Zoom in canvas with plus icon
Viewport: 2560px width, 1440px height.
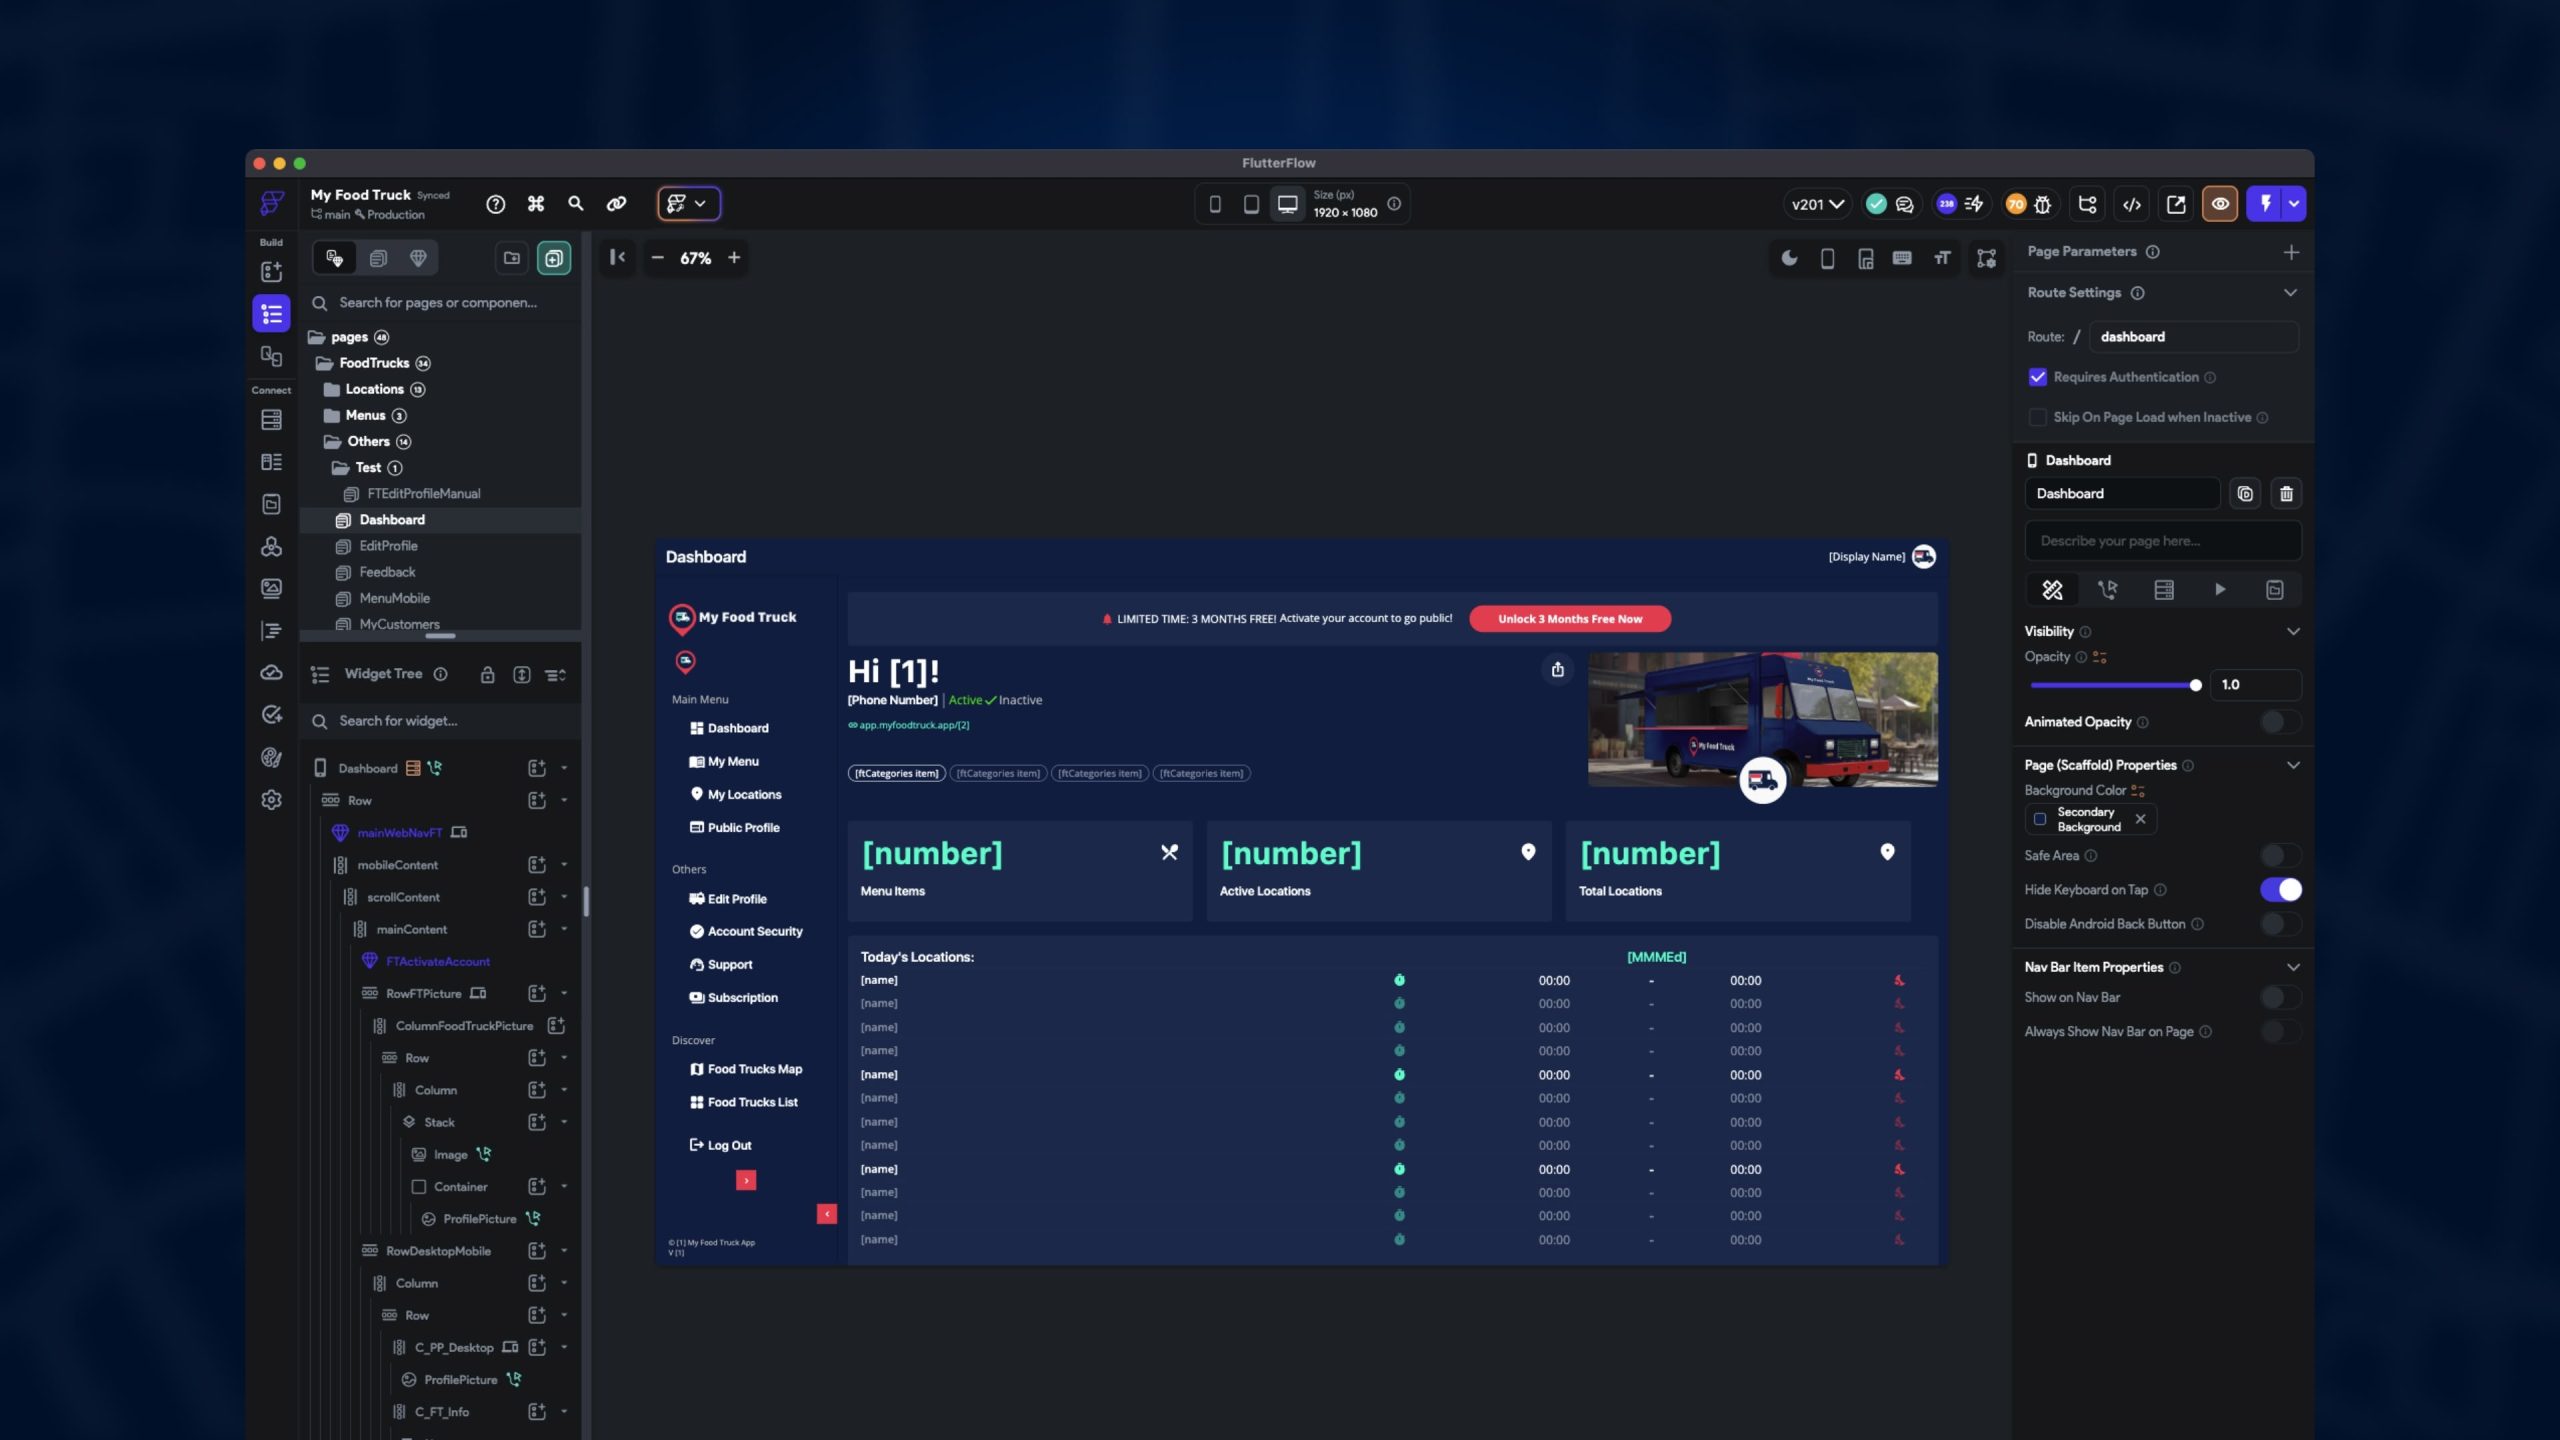pos(734,258)
